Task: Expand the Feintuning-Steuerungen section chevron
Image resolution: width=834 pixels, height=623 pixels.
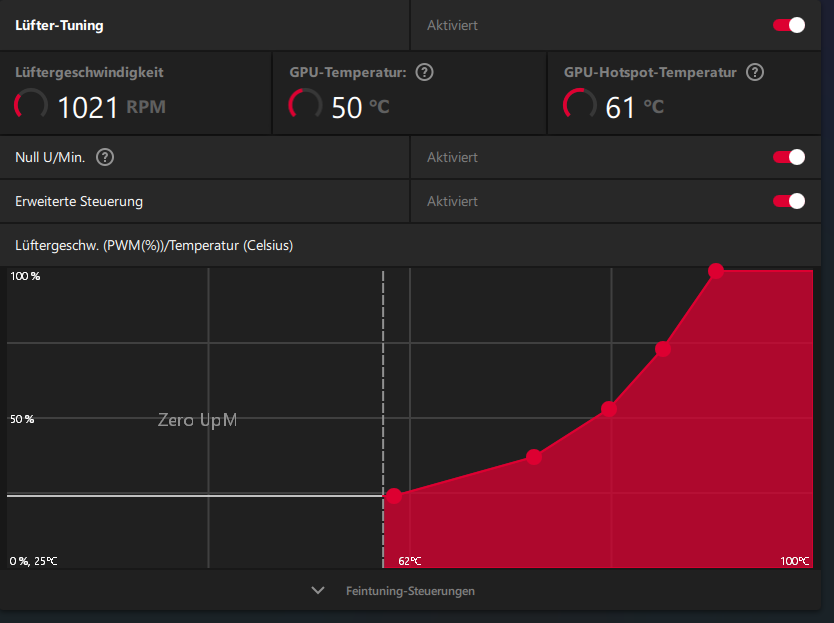Action: coord(318,591)
